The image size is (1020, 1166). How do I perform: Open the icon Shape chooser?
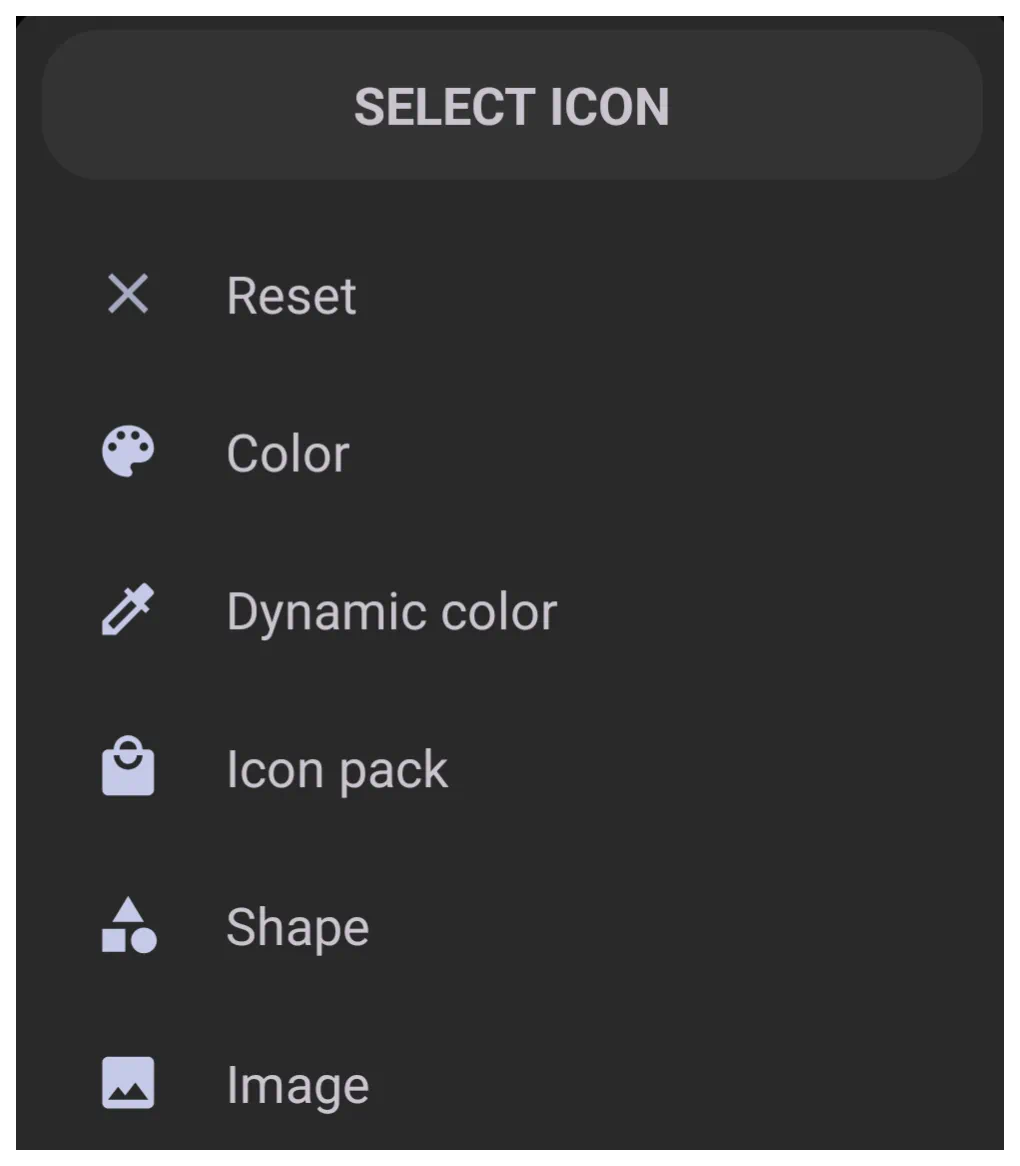(510, 925)
